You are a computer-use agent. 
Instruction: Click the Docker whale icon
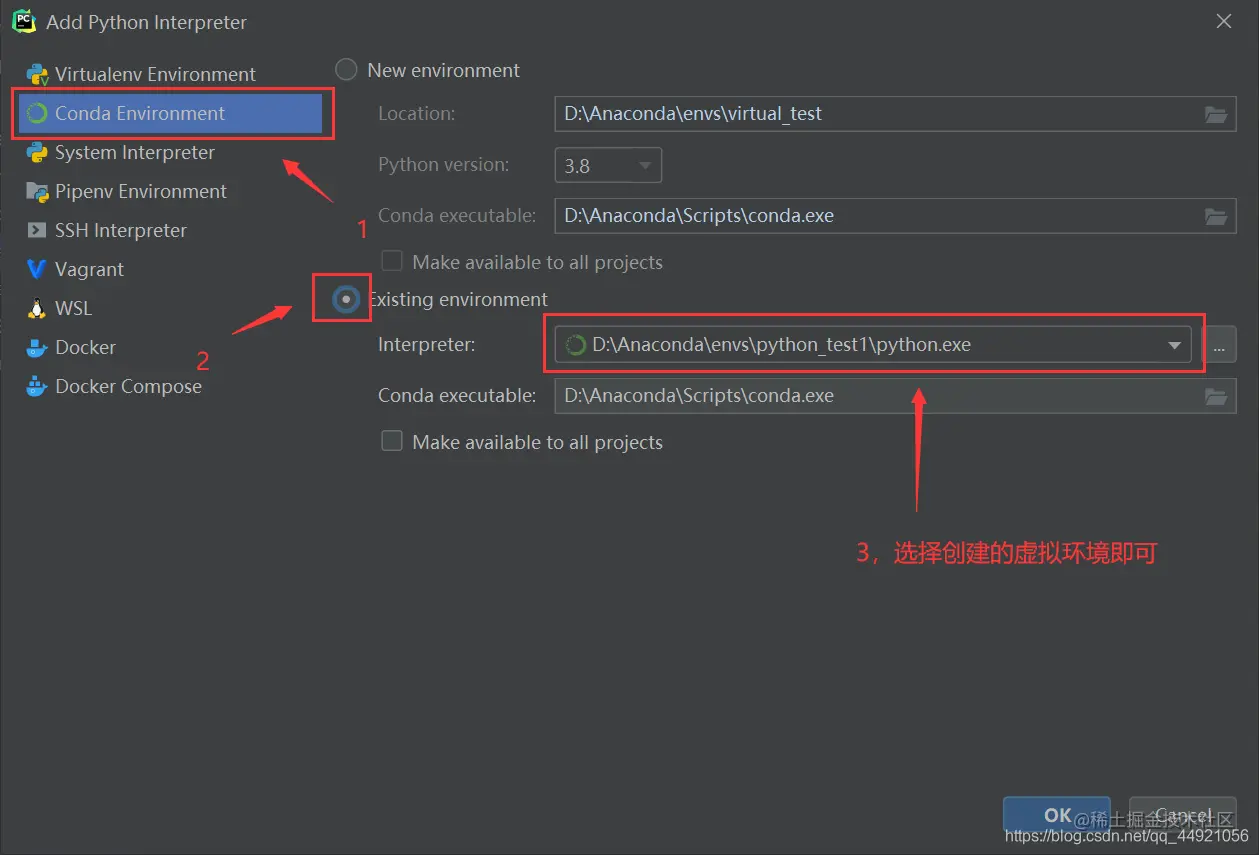click(x=37, y=347)
